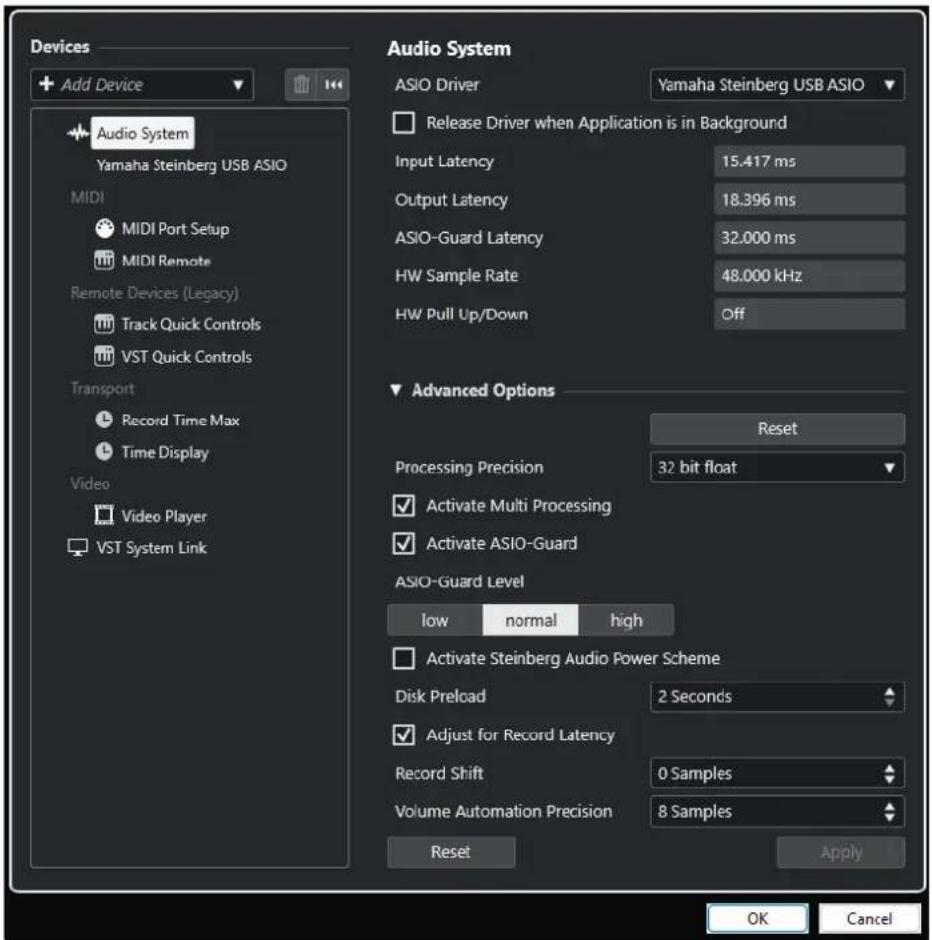Click the Disk Preload 2 Seconds value
Screen dimensions: 932x940
click(695, 697)
